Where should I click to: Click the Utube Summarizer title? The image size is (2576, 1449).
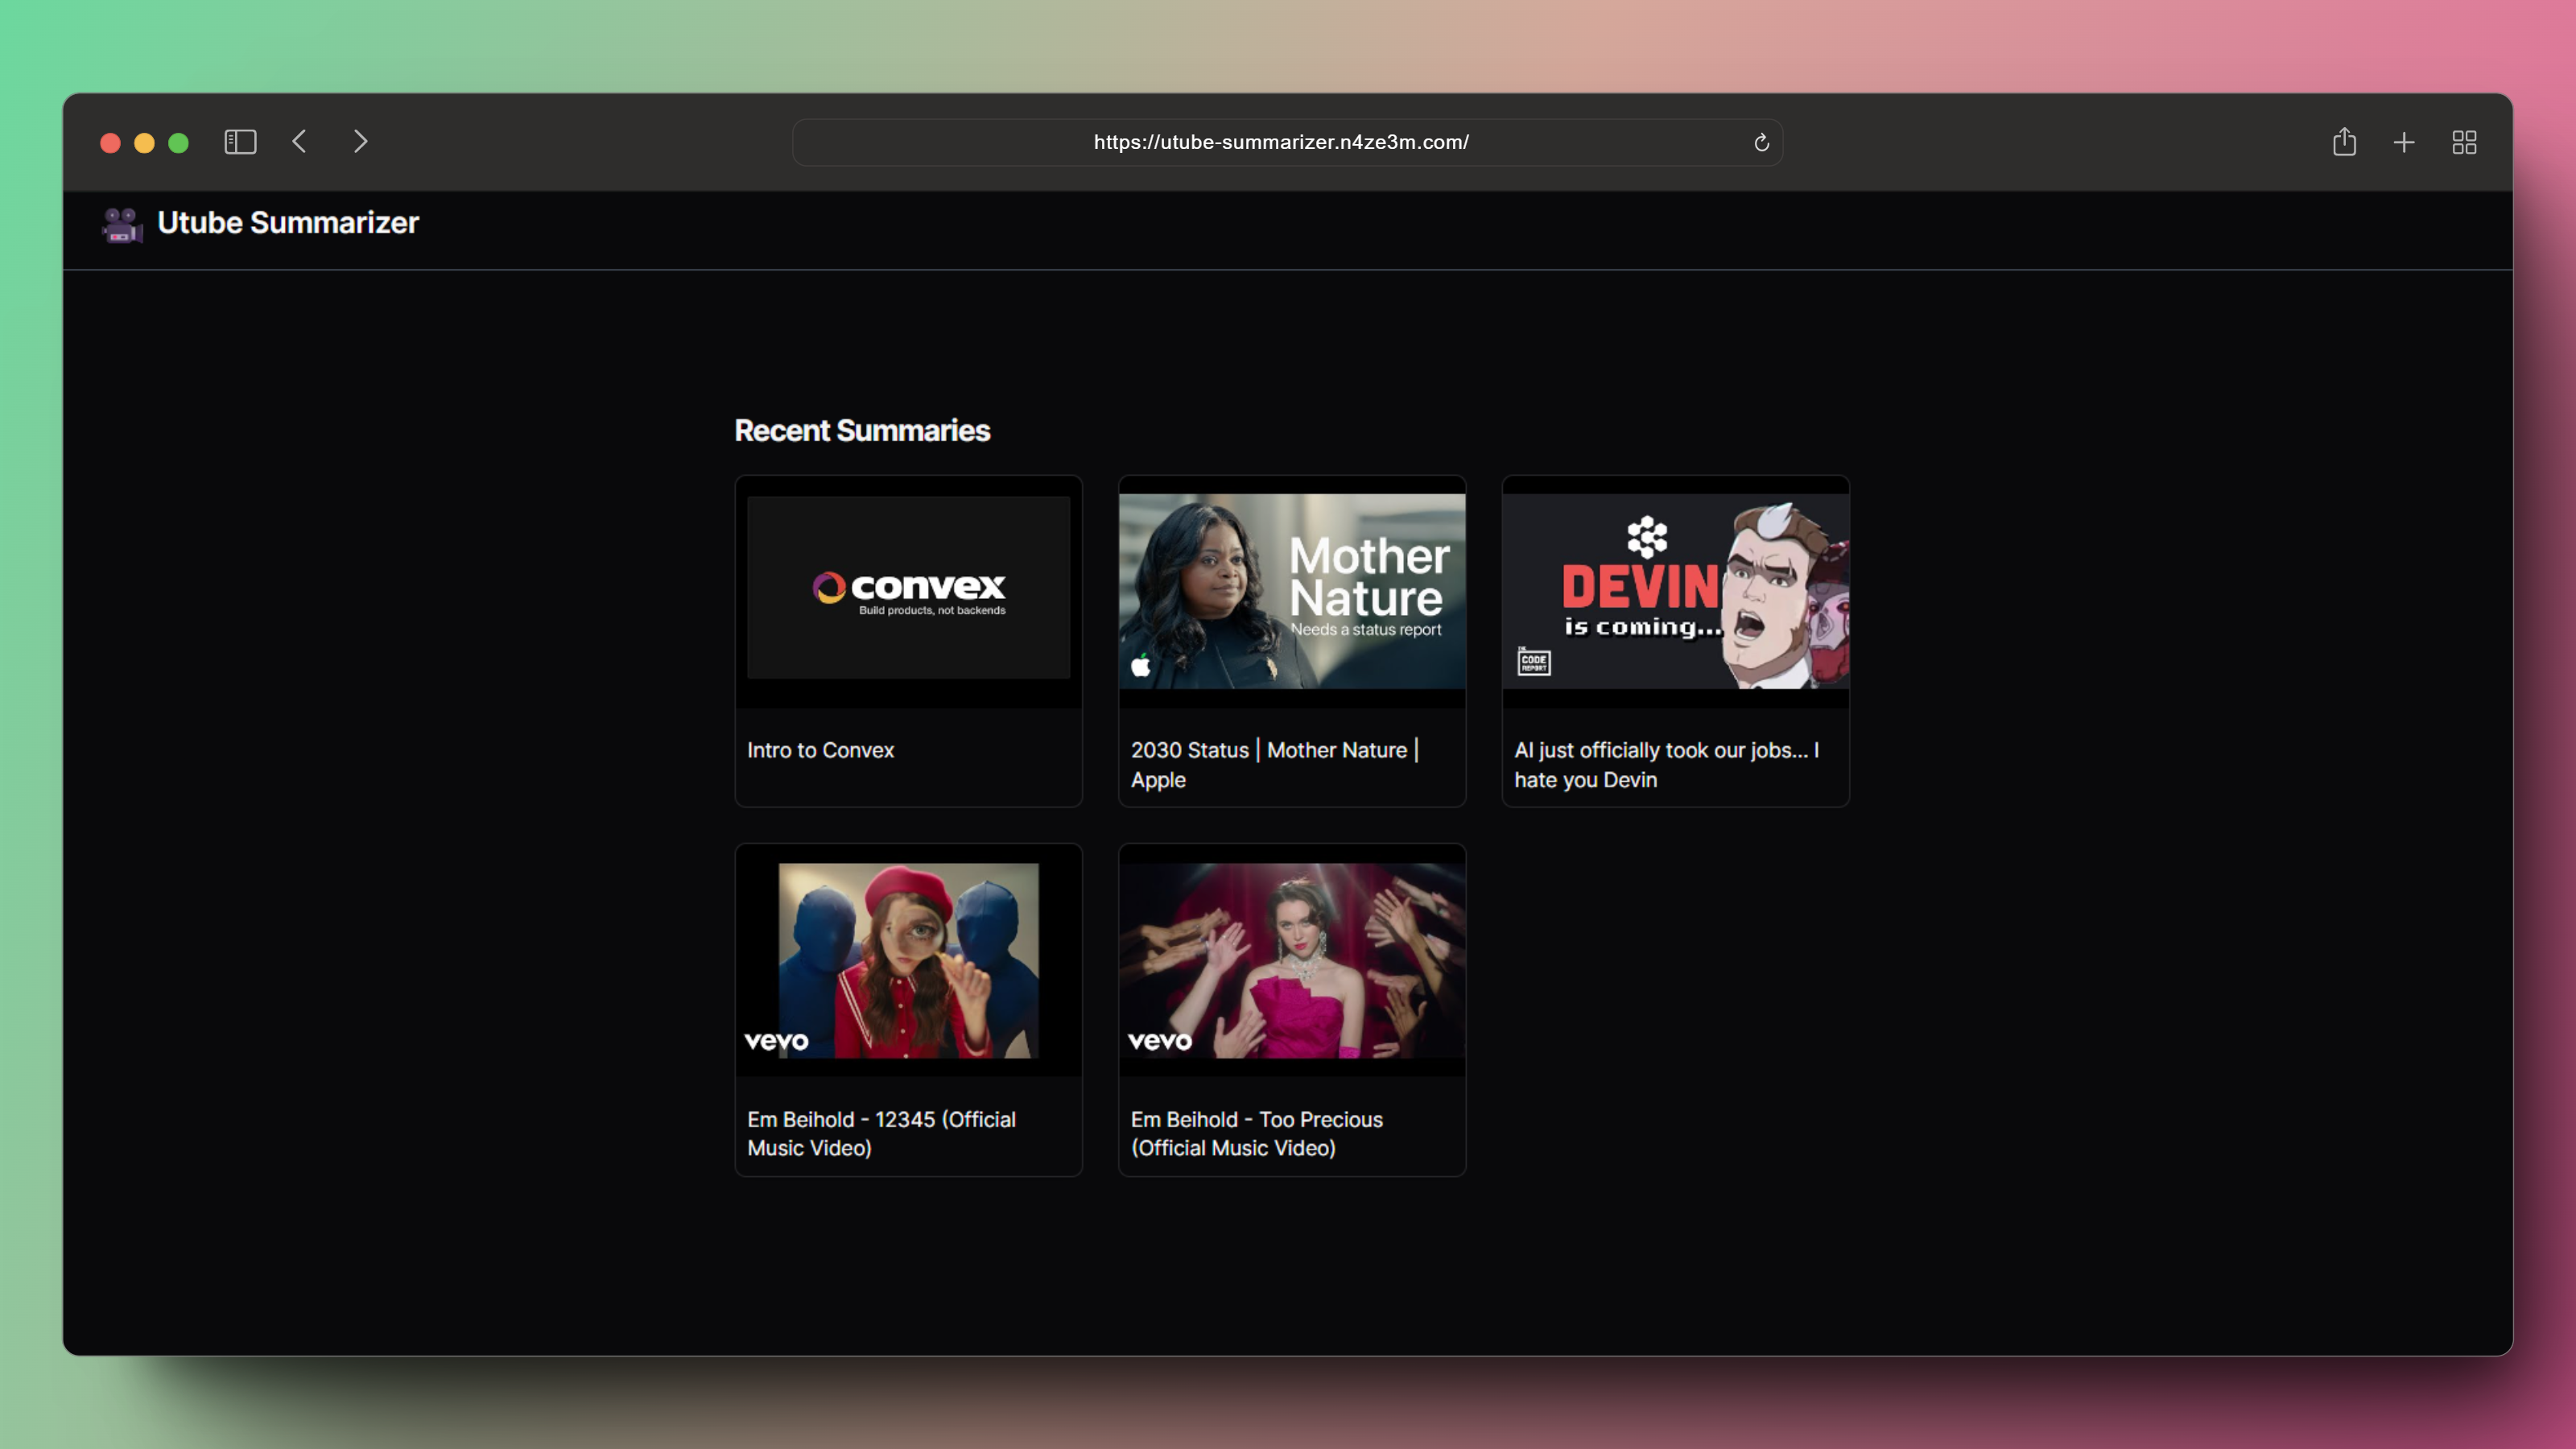click(288, 223)
